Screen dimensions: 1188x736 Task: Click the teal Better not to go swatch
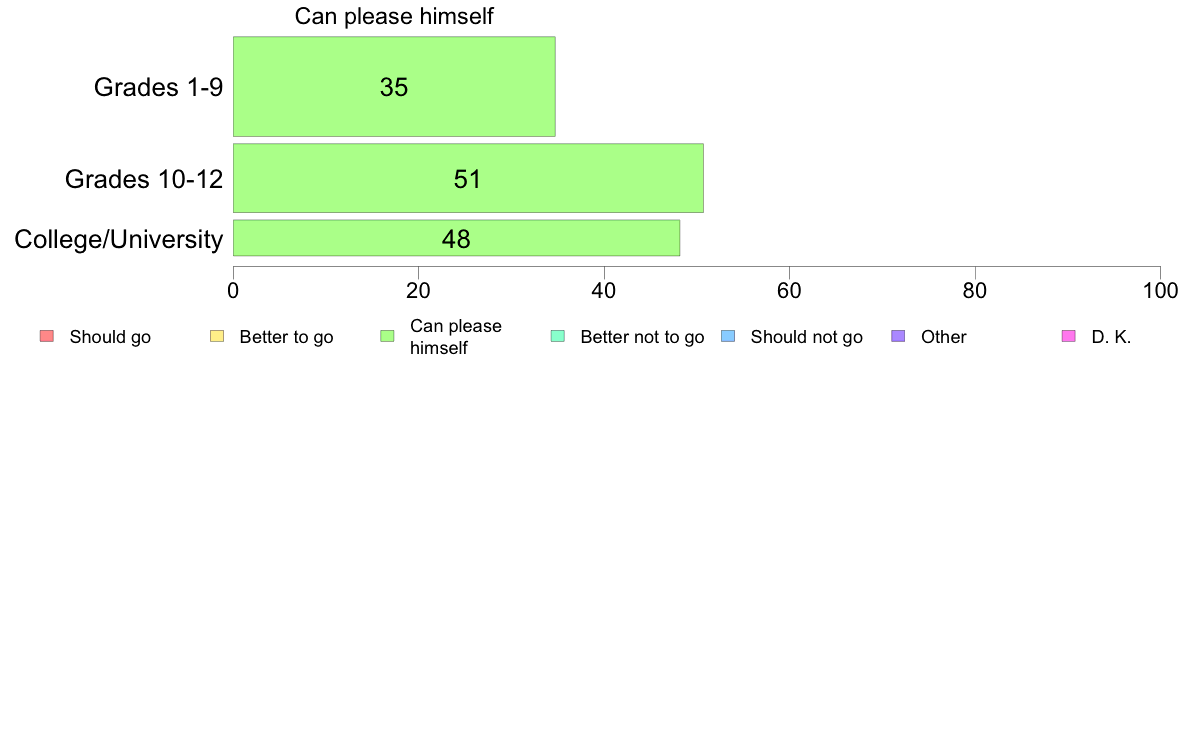click(558, 336)
